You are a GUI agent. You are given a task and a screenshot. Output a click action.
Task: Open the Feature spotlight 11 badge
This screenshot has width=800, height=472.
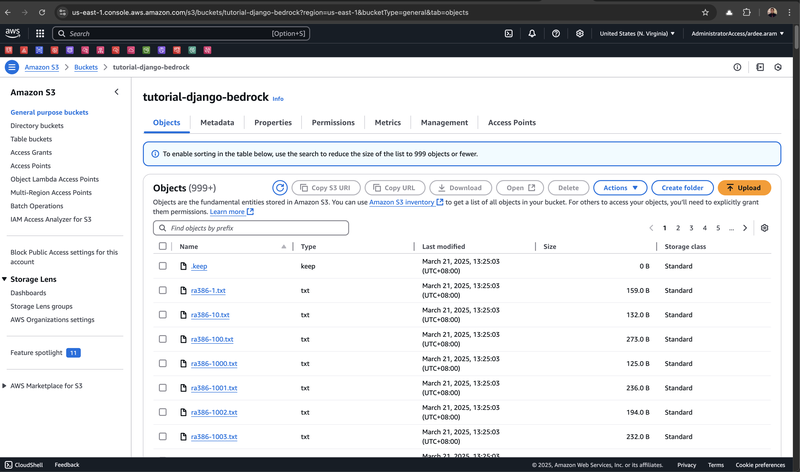click(x=73, y=353)
